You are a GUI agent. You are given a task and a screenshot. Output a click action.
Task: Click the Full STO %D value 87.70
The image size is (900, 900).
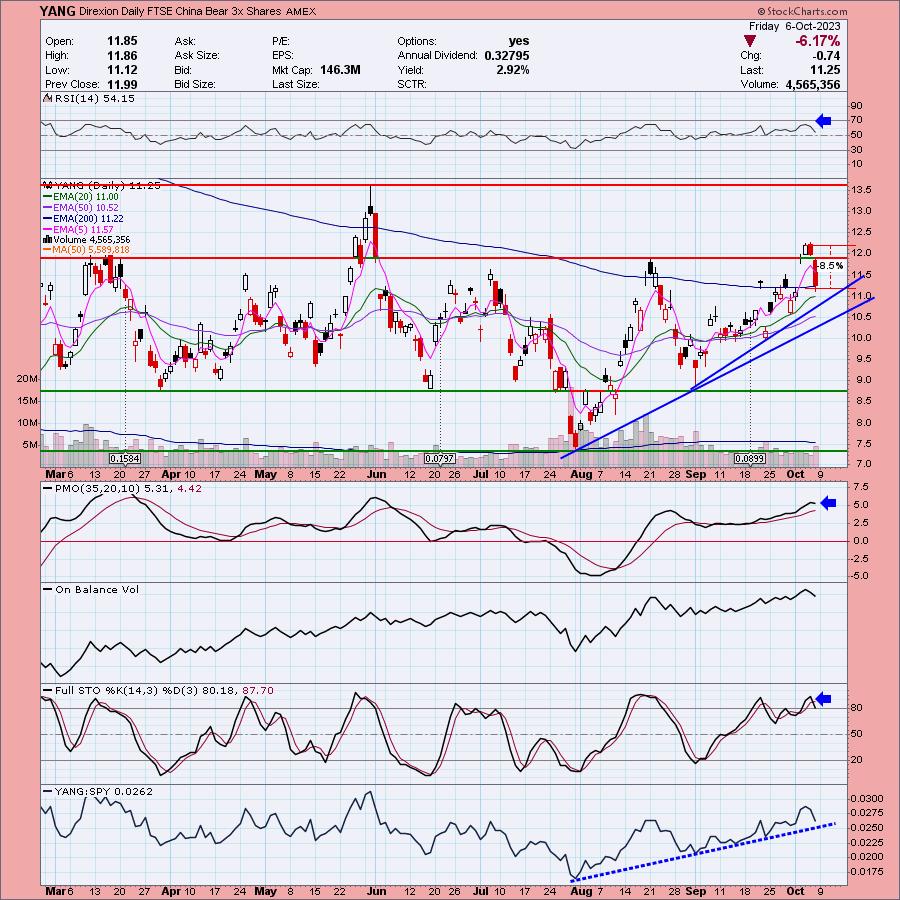(x=258, y=690)
